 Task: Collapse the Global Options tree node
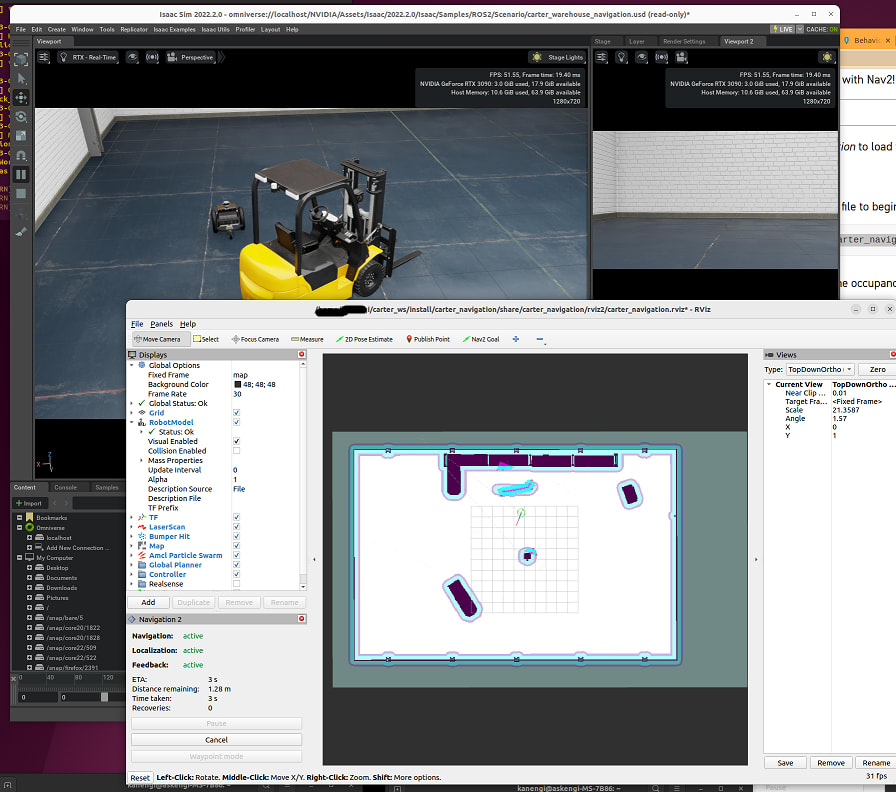131,365
